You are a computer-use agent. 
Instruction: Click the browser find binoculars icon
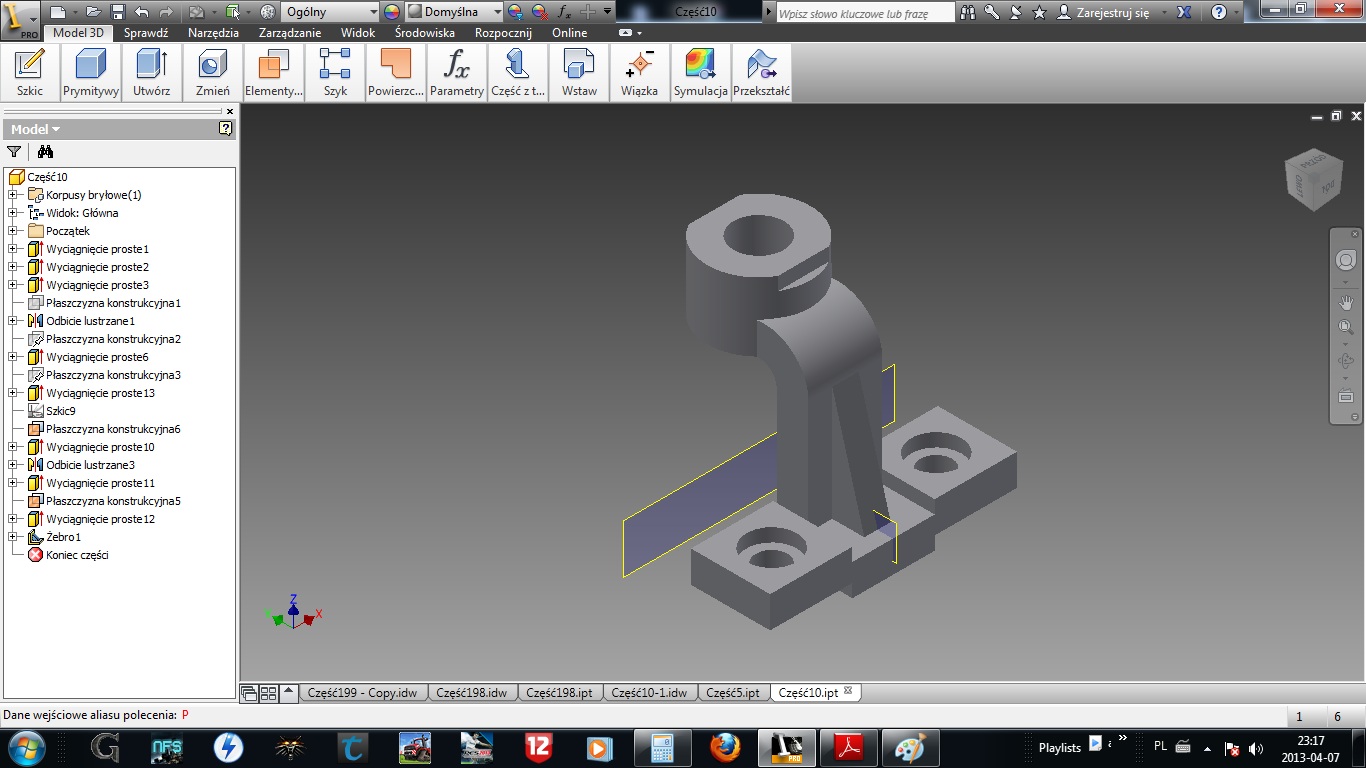[45, 152]
